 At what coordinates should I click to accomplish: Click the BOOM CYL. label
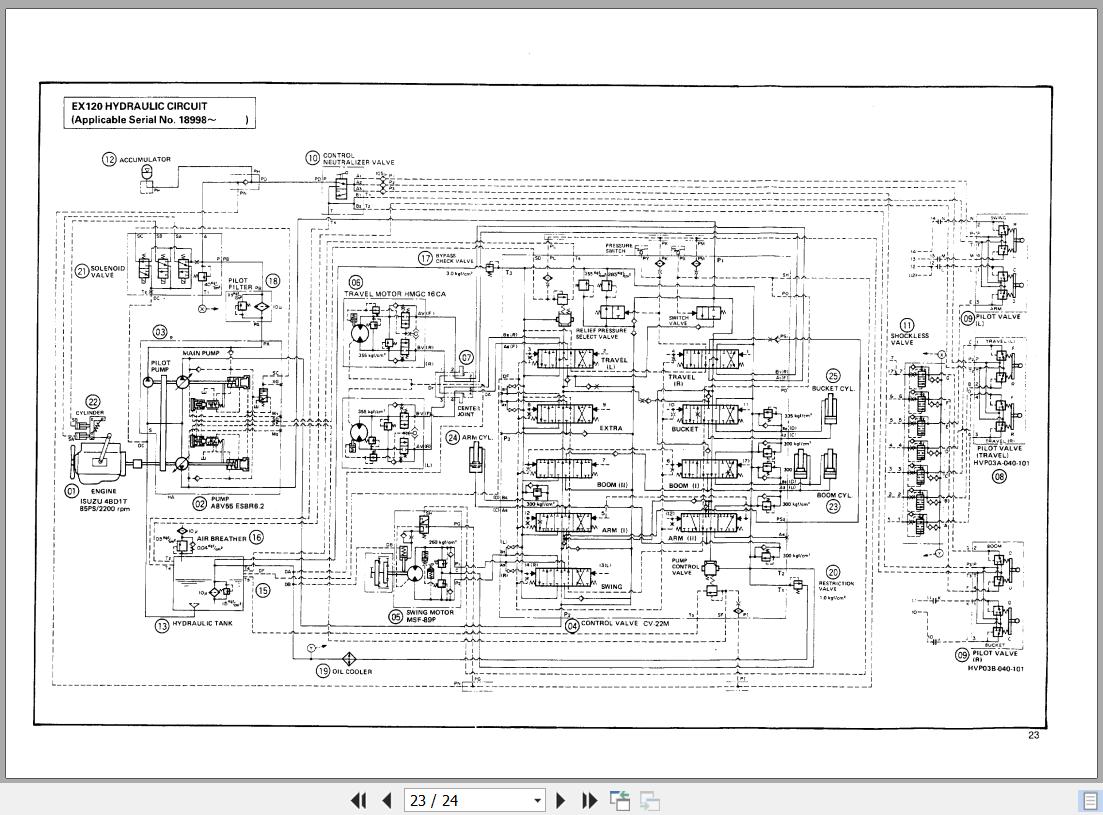coord(834,495)
